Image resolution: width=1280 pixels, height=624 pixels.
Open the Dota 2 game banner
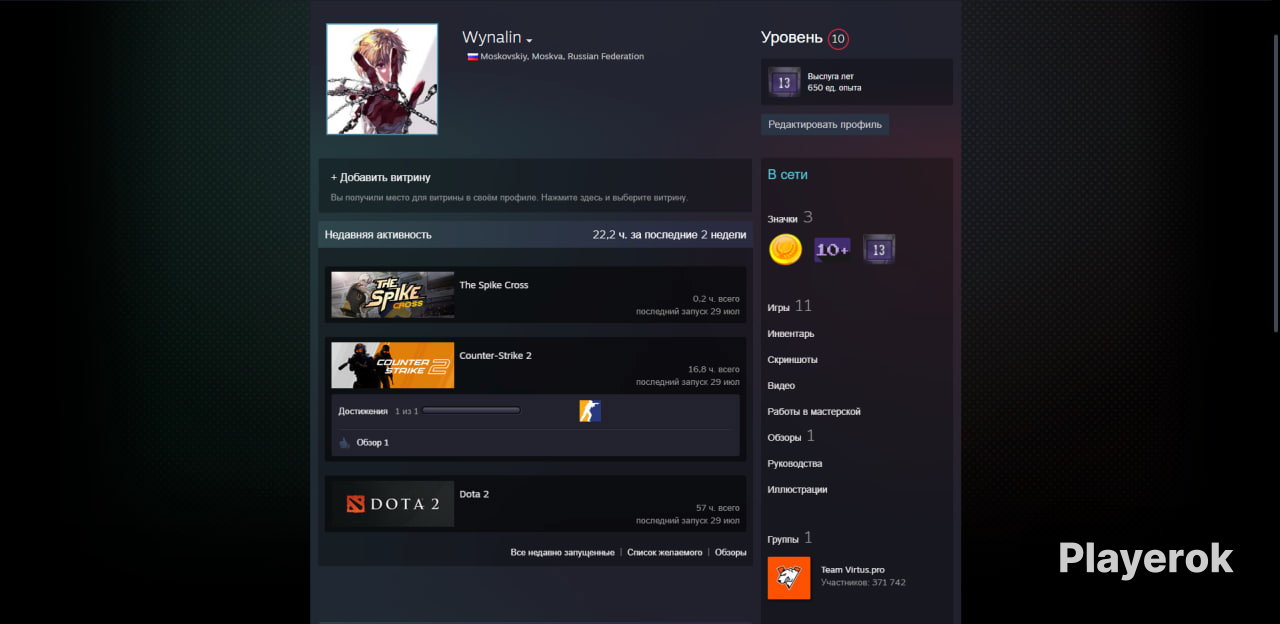coord(393,504)
